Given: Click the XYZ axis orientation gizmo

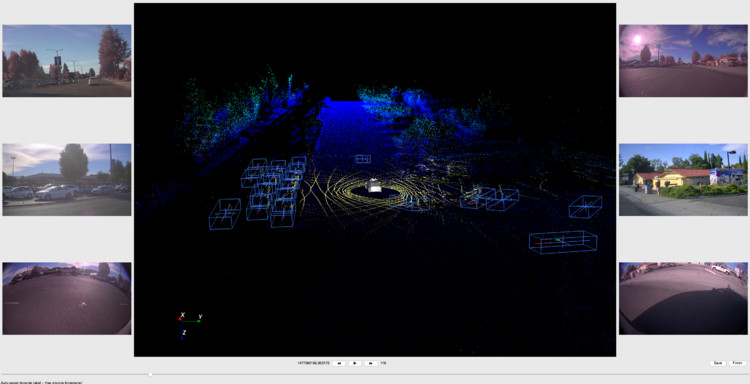Looking at the screenshot, I should point(189,325).
